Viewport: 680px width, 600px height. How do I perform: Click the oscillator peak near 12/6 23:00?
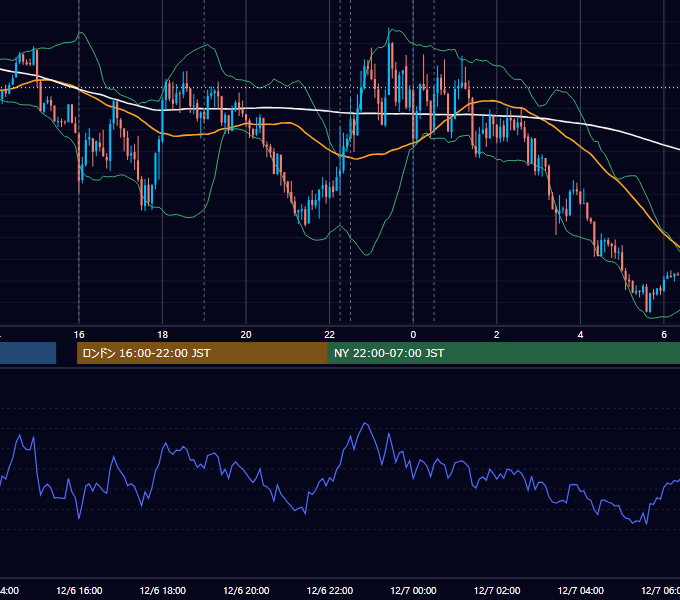(x=365, y=424)
